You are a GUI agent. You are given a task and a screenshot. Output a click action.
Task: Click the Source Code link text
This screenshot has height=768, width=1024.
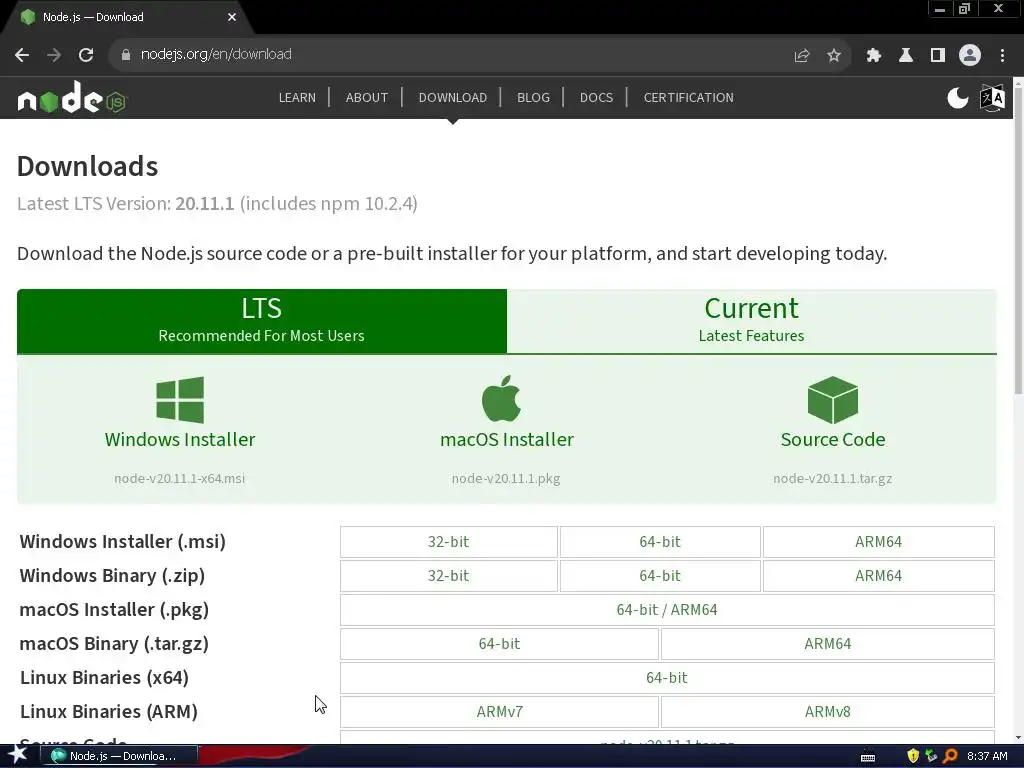coord(833,440)
